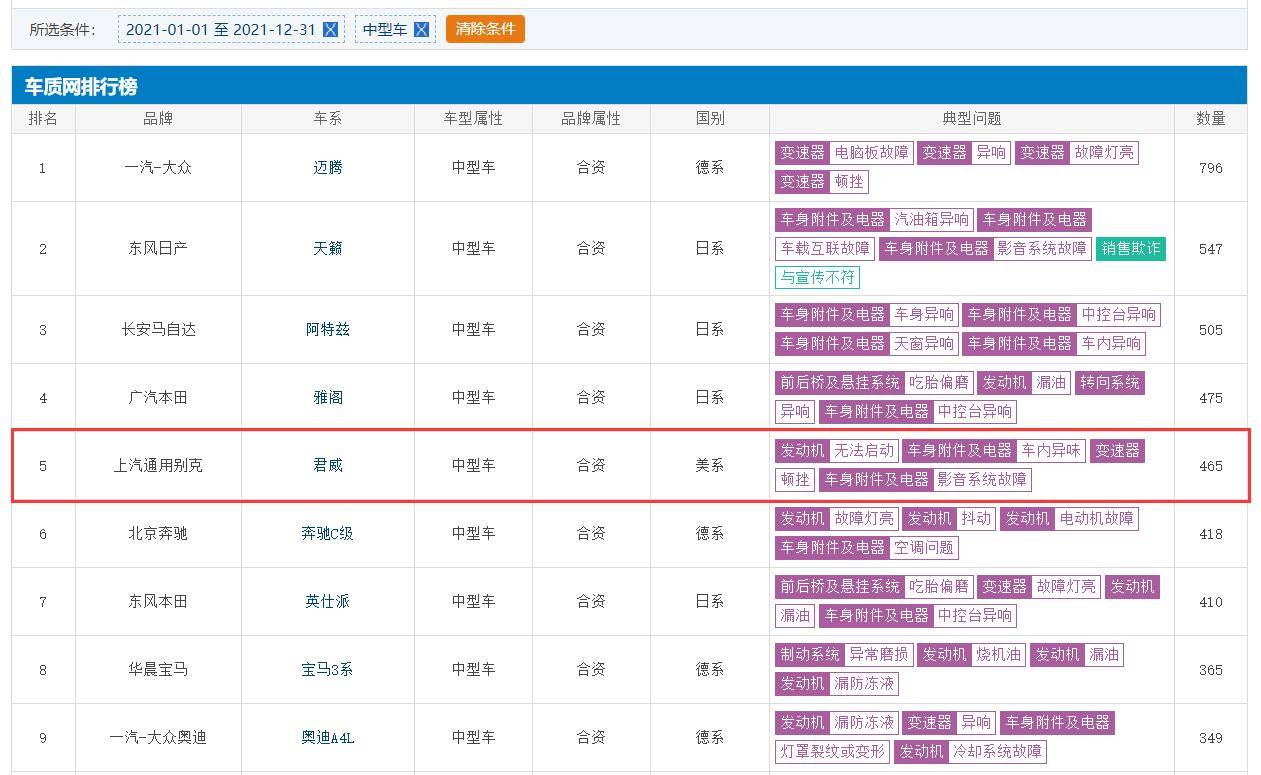Remove the 2021 date range filter
The width and height of the screenshot is (1261, 775).
tap(330, 30)
